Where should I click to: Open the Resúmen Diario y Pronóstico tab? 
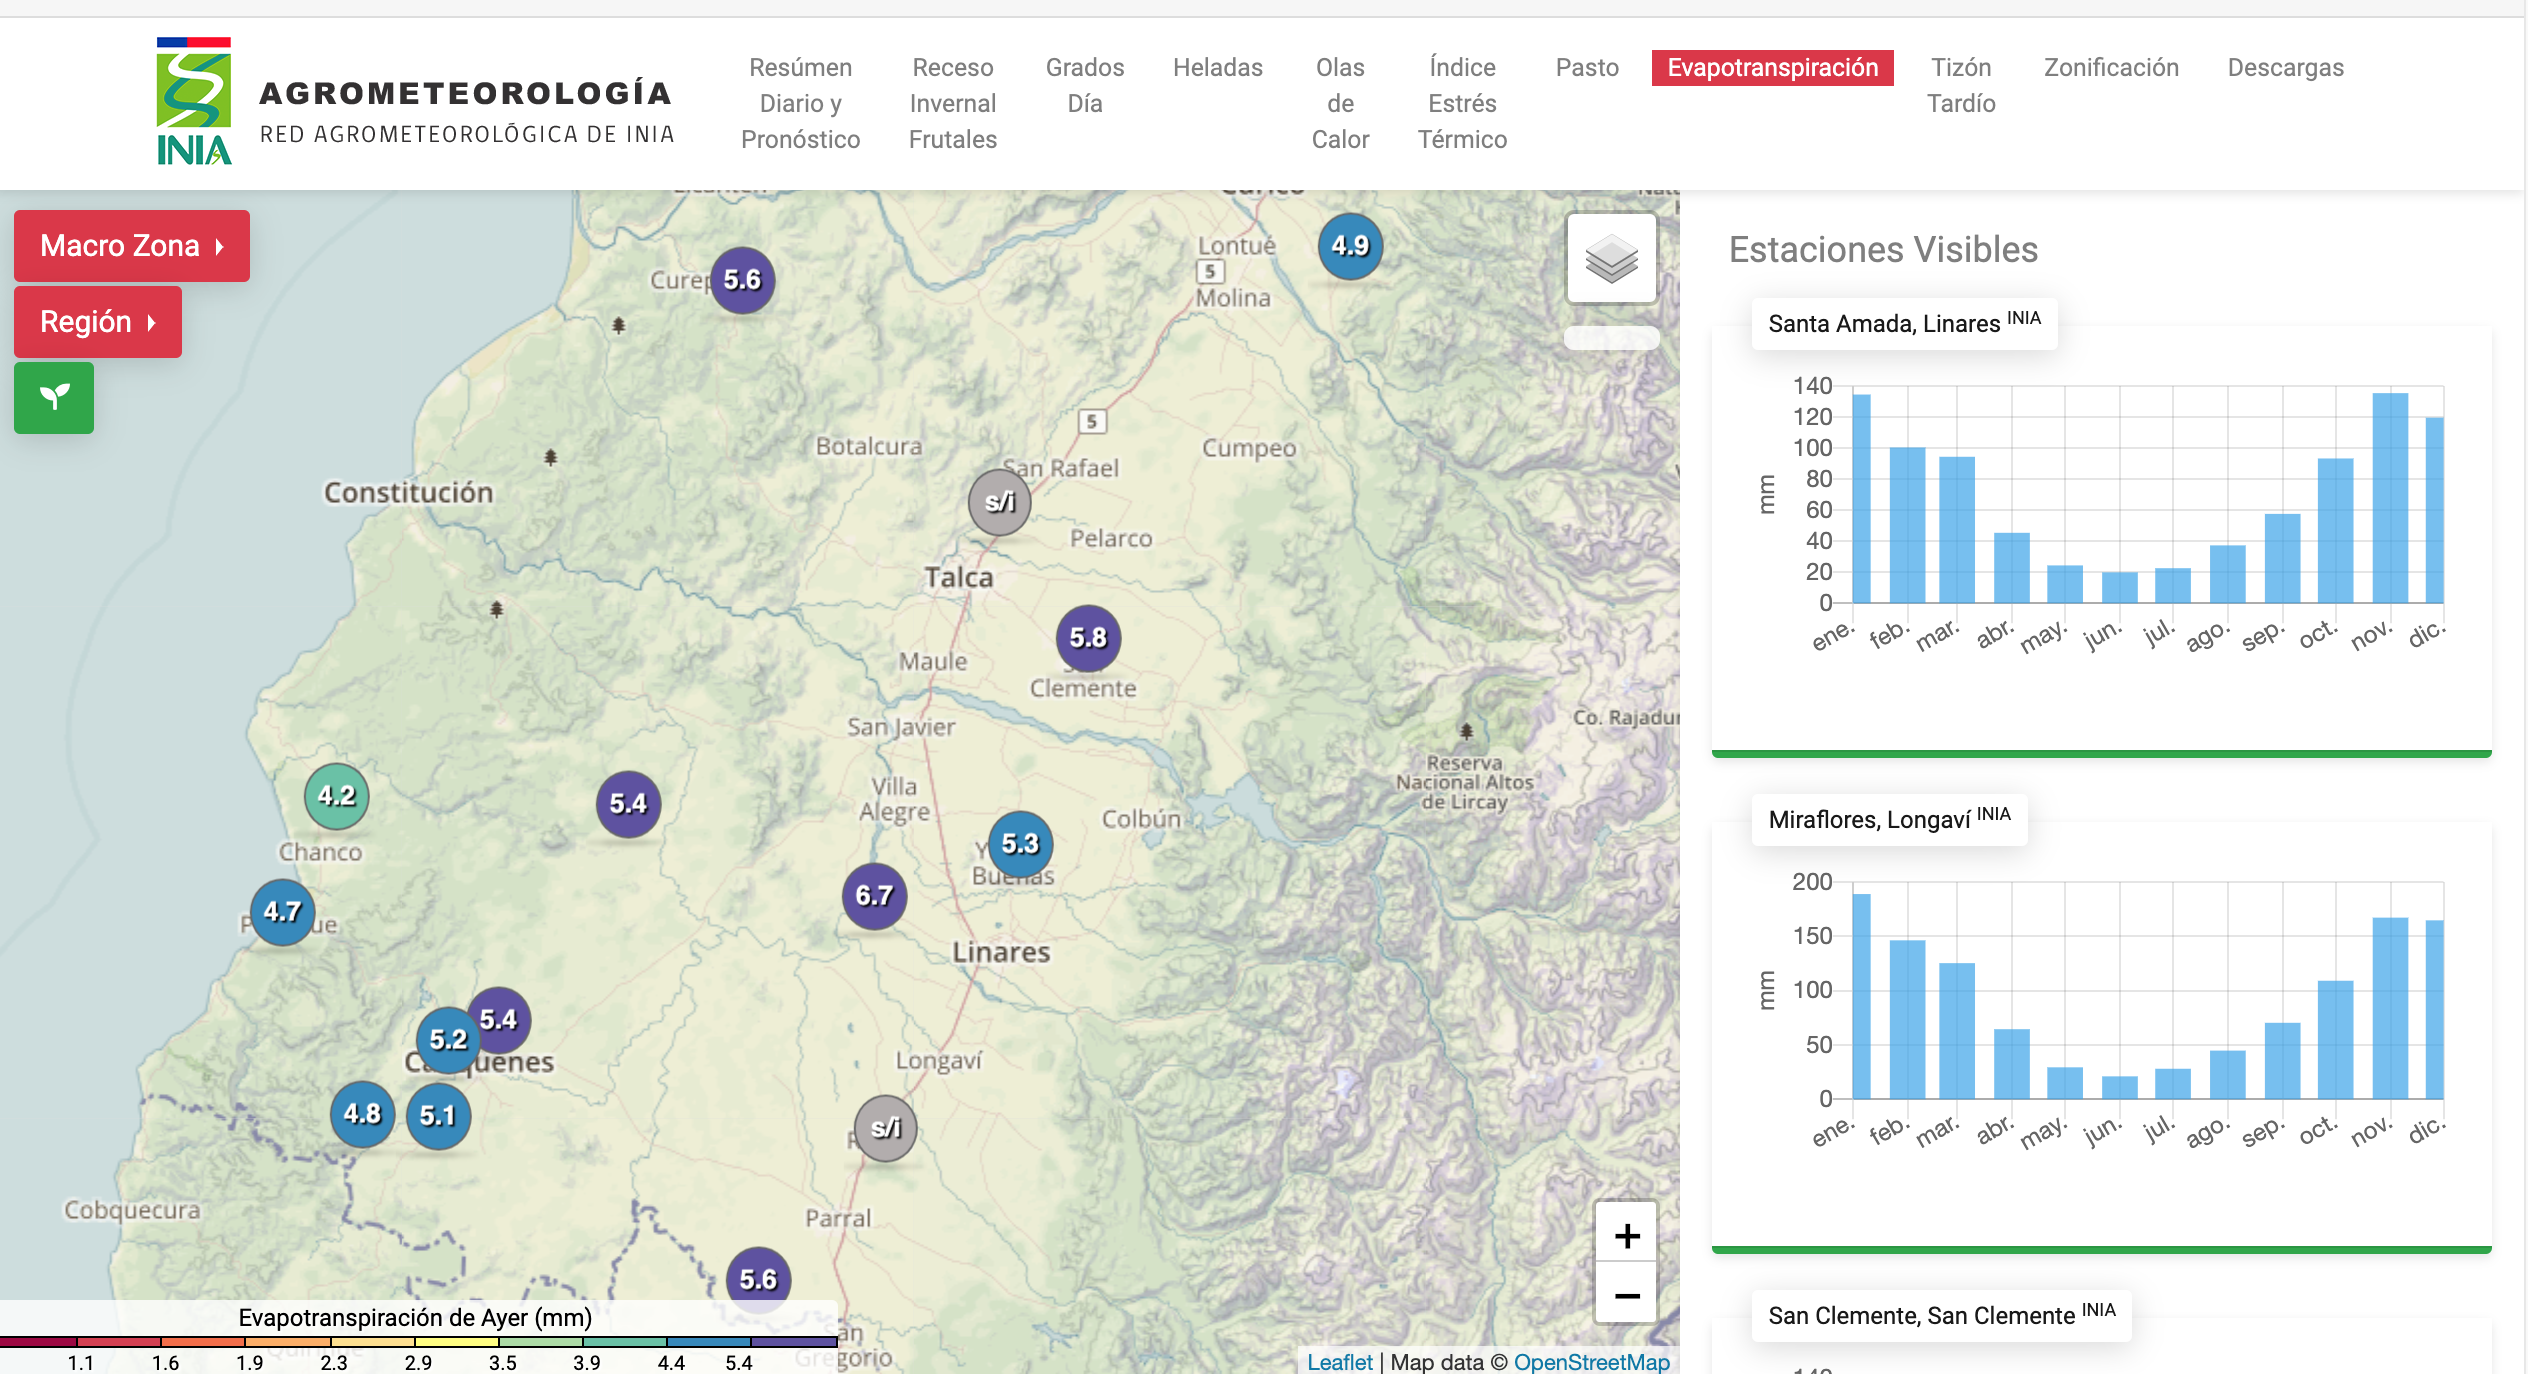(x=800, y=103)
